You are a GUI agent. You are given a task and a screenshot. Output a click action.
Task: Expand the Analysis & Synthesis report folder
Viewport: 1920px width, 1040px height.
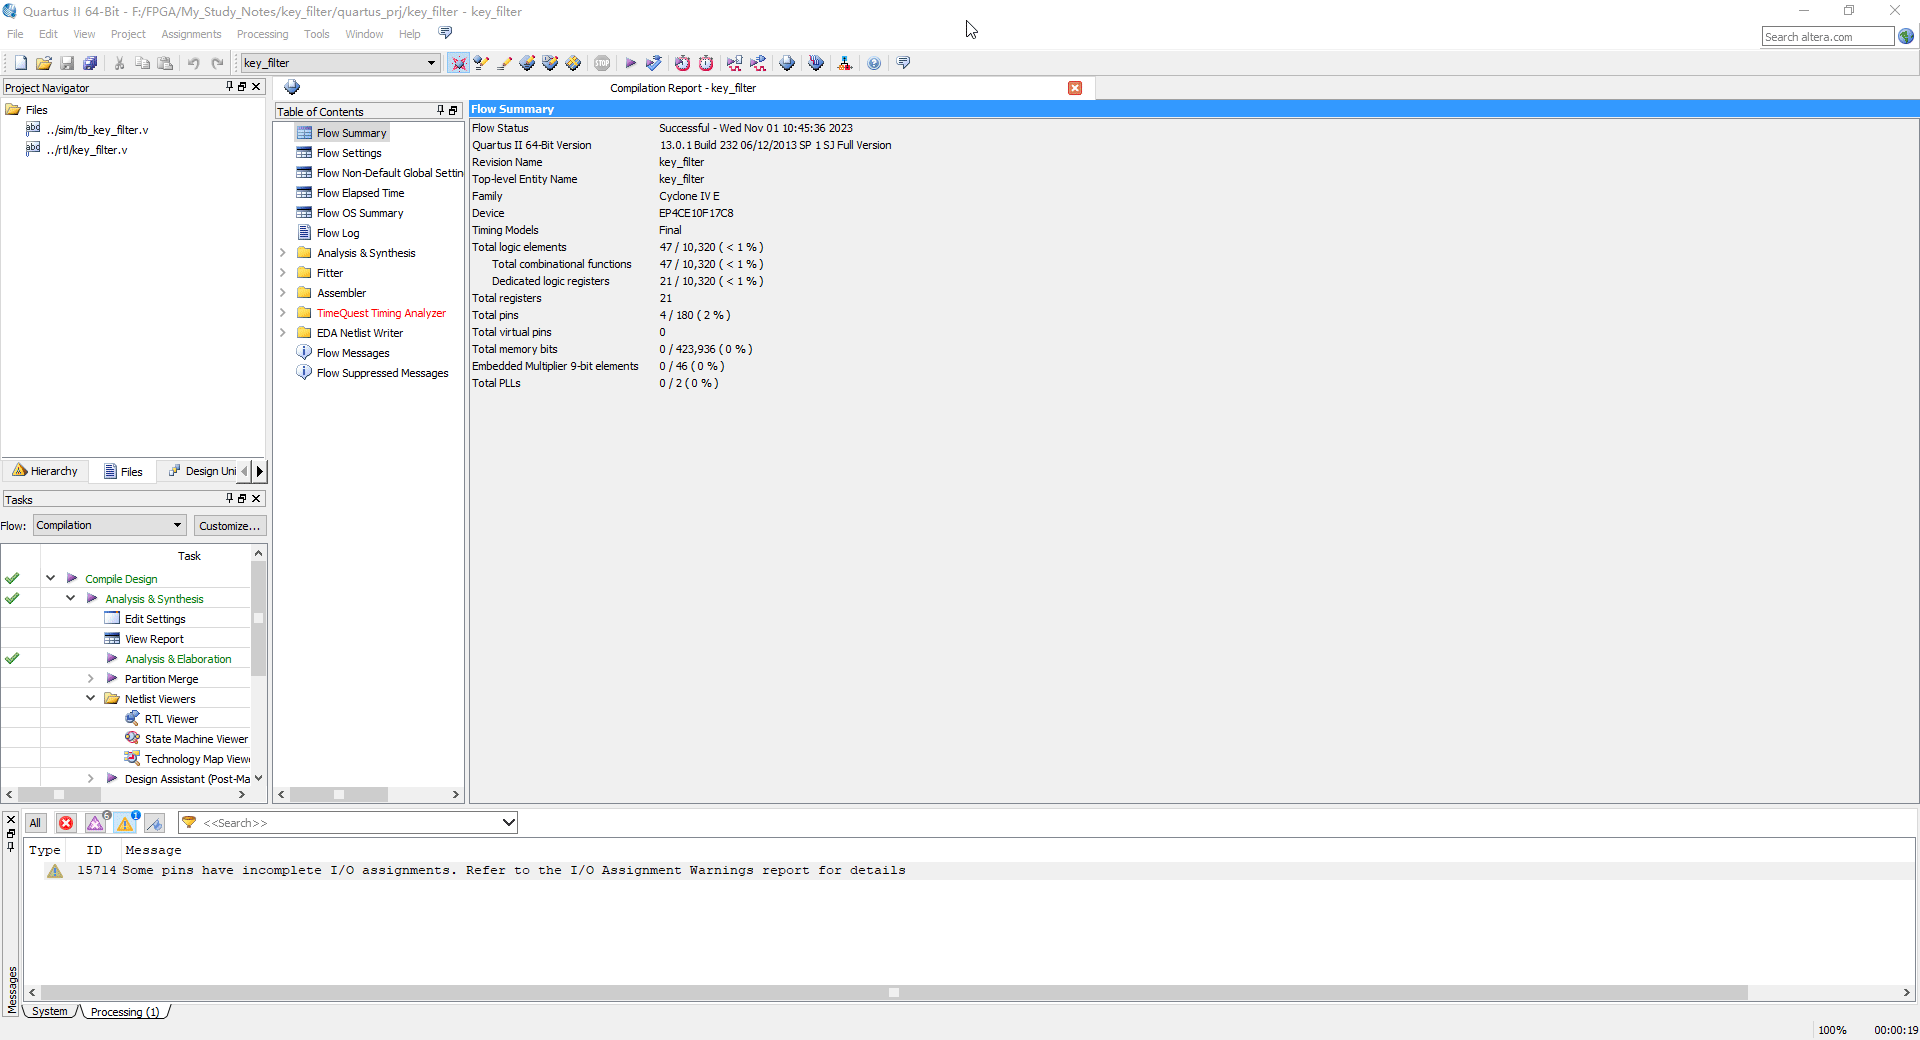283,253
